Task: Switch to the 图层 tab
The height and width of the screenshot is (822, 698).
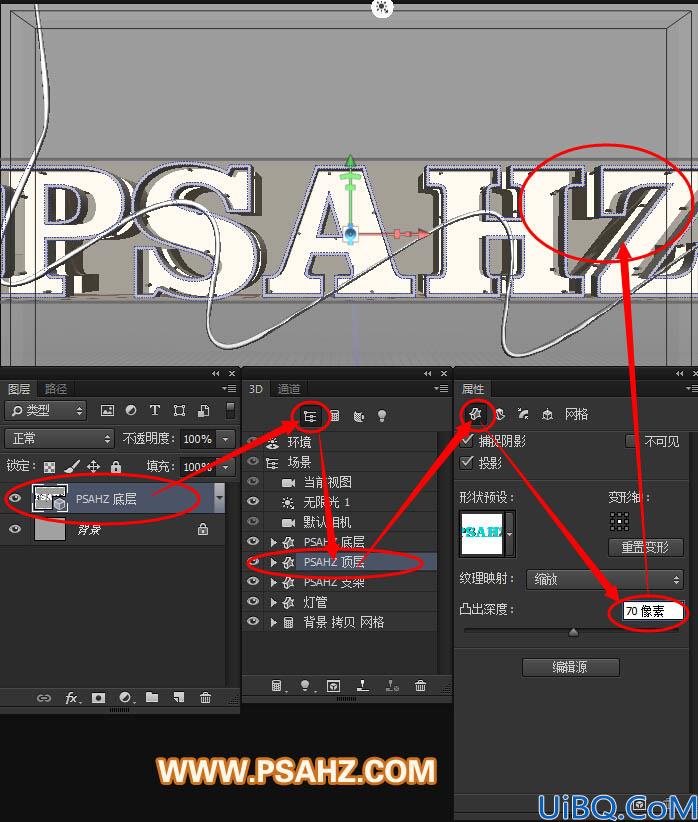Action: click(19, 389)
